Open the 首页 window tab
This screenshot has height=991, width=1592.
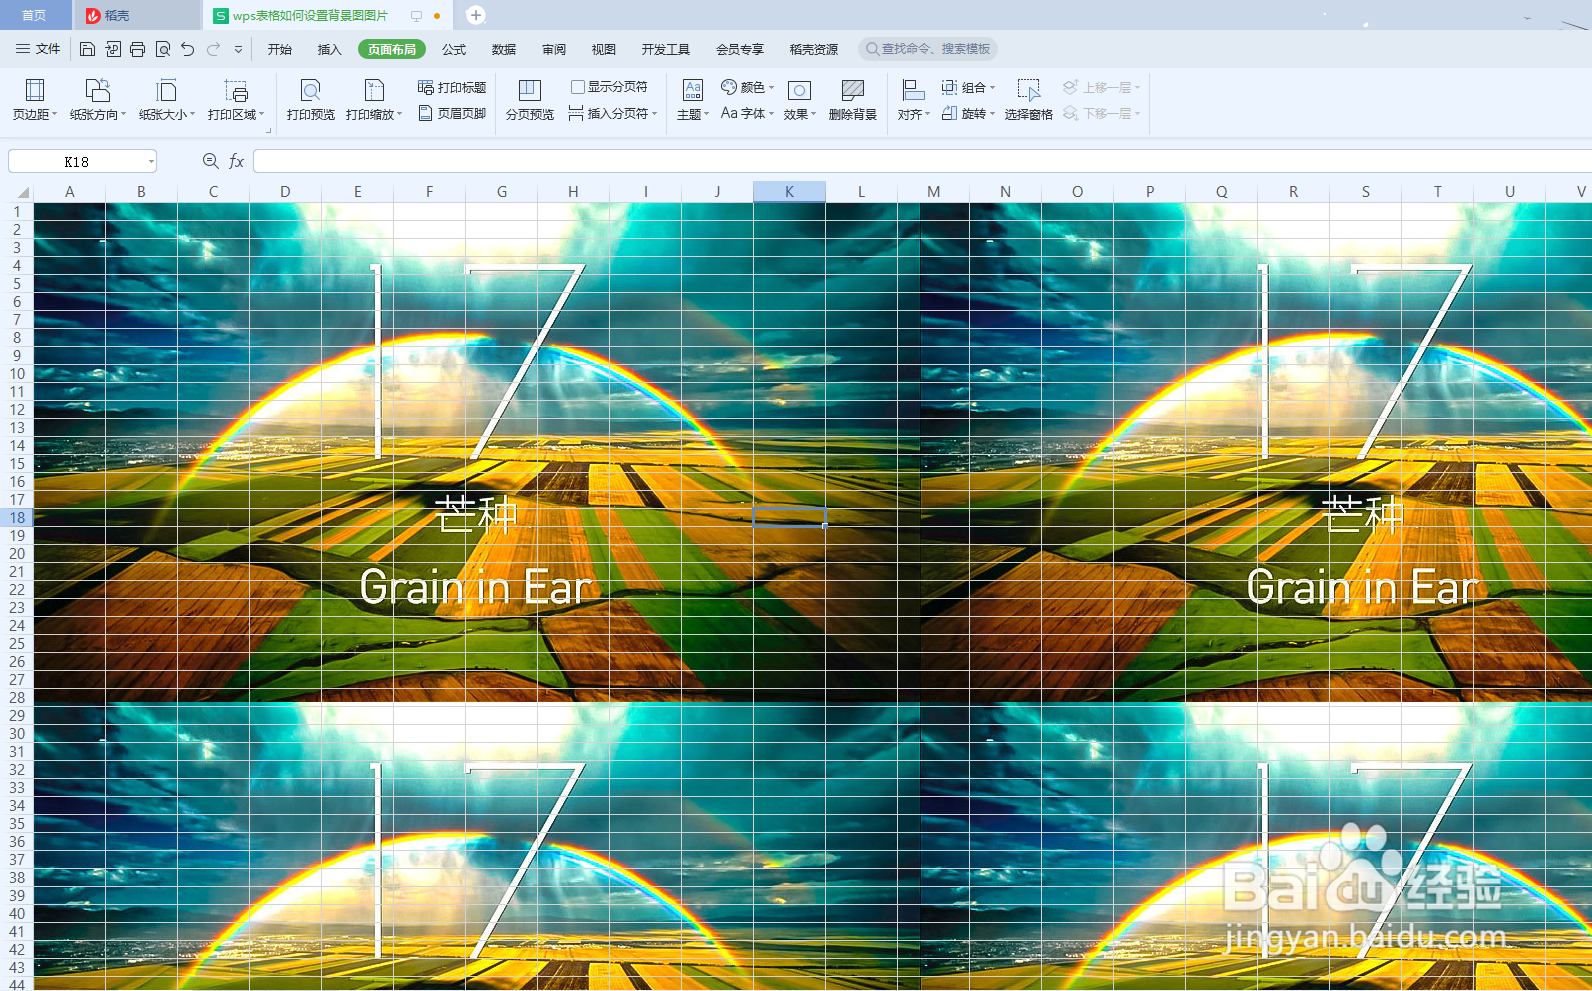(34, 15)
